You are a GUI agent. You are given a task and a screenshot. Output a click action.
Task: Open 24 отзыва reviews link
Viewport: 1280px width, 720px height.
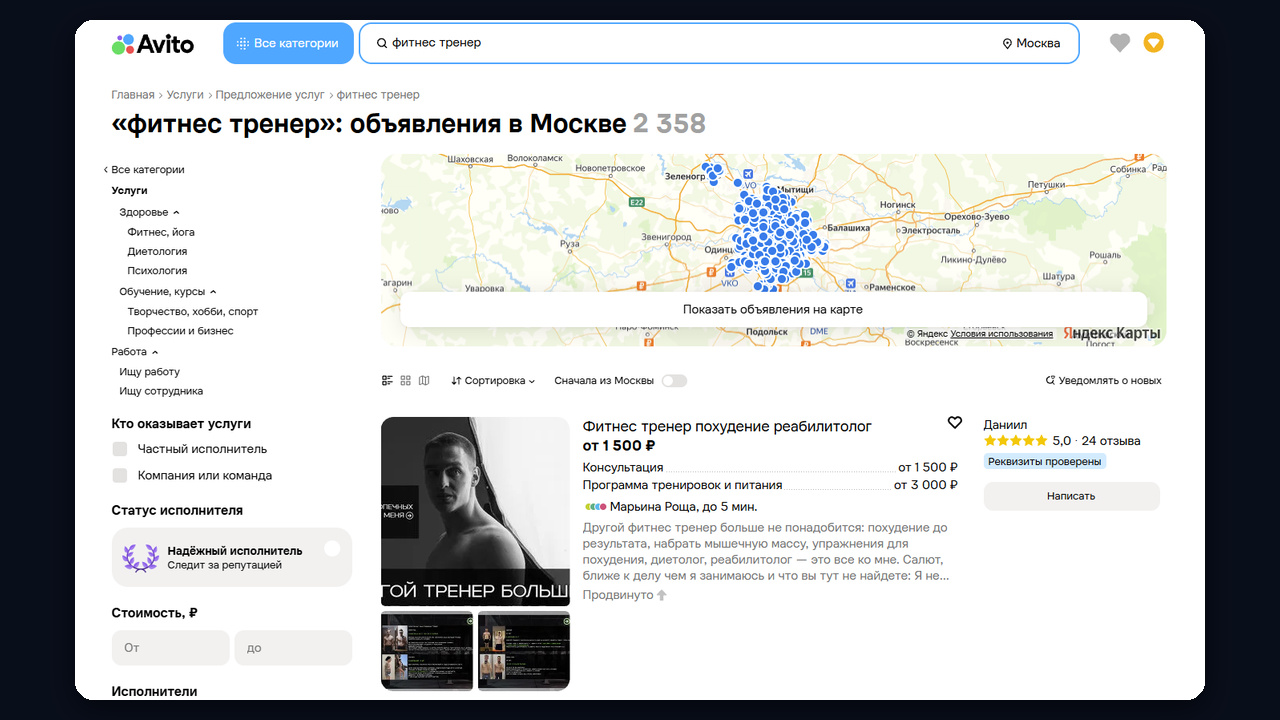point(1110,441)
